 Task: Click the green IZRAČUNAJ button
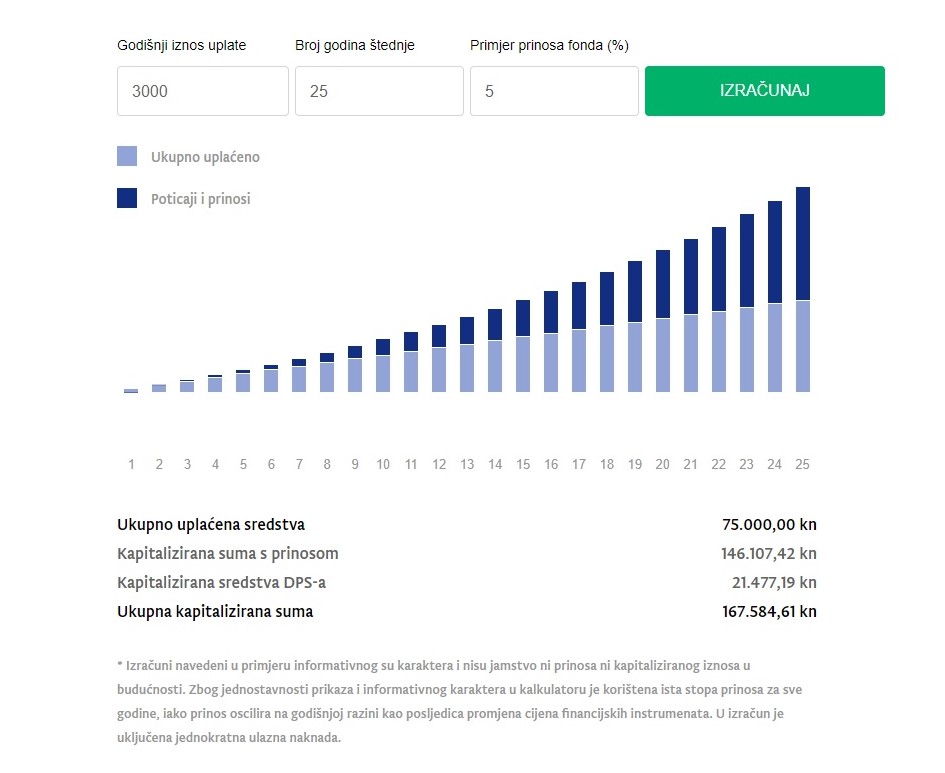pyautogui.click(x=764, y=91)
